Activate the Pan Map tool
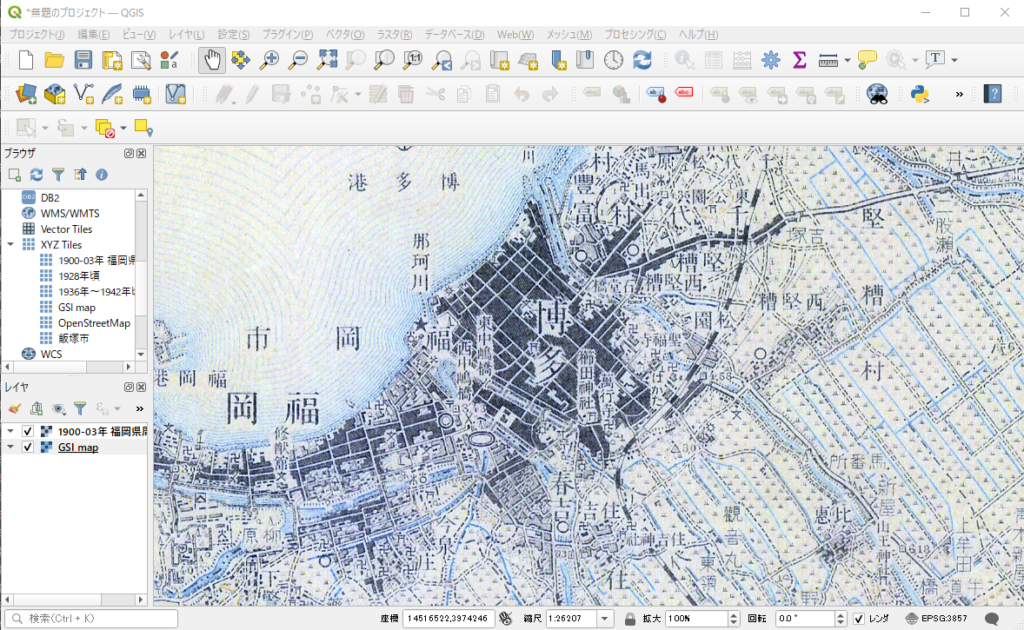This screenshot has height=630, width=1024. tap(211, 61)
